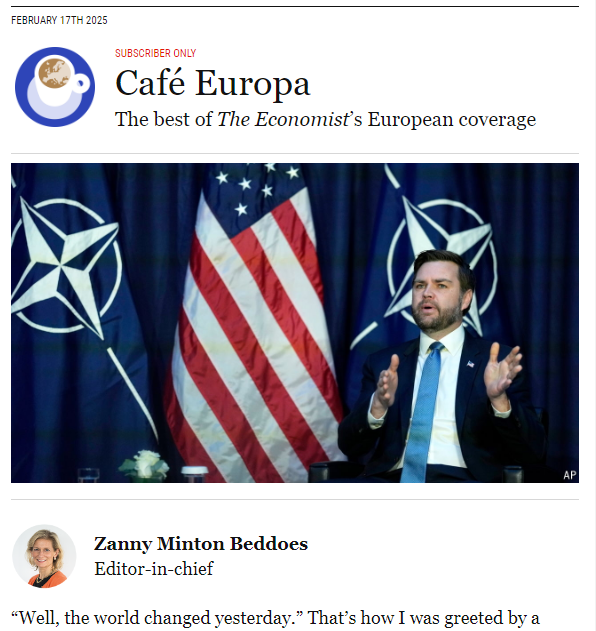Click the italic The Economist text in subtitle
This screenshot has width=596, height=631.
[283, 120]
